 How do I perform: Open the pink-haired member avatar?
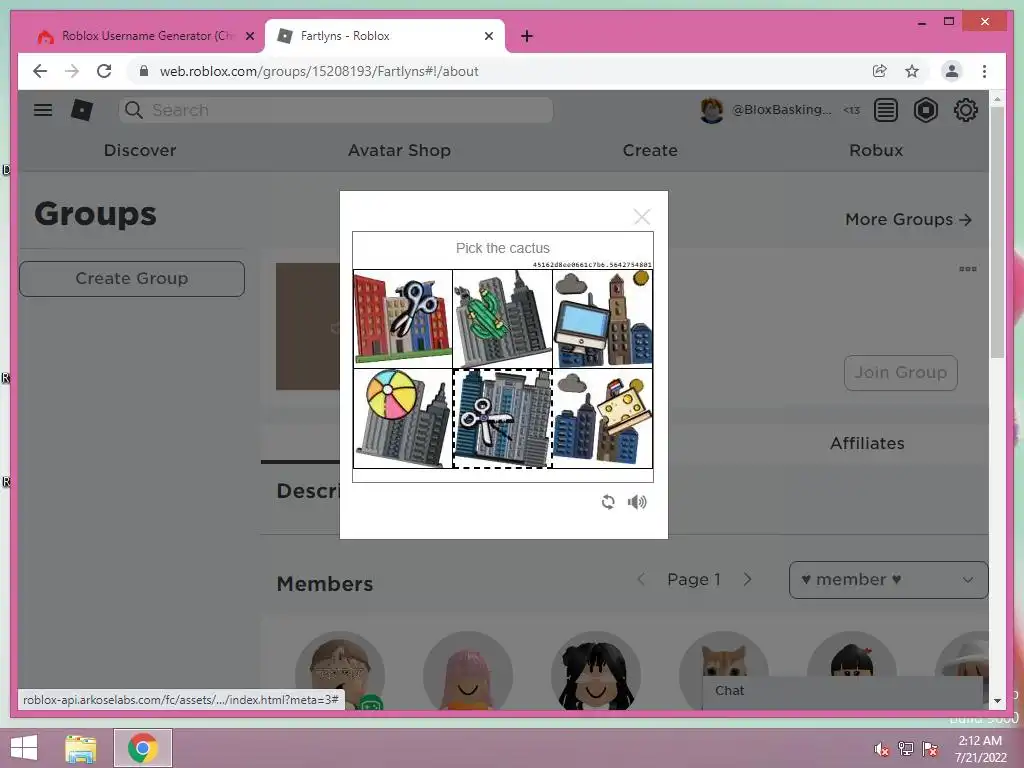point(468,671)
